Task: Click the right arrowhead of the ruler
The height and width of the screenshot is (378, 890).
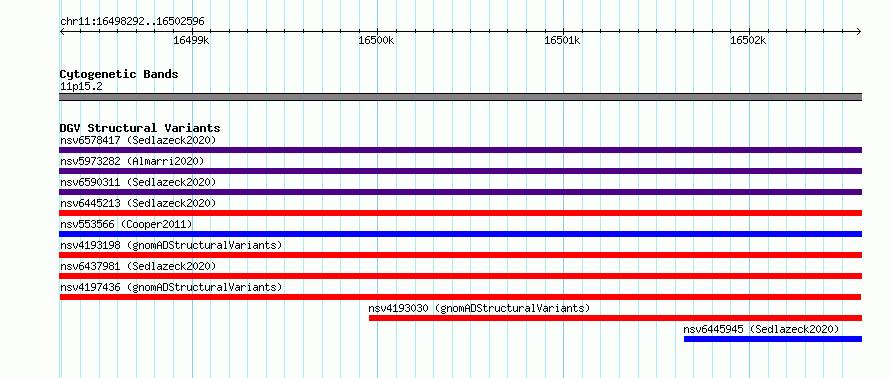Action: [859, 31]
